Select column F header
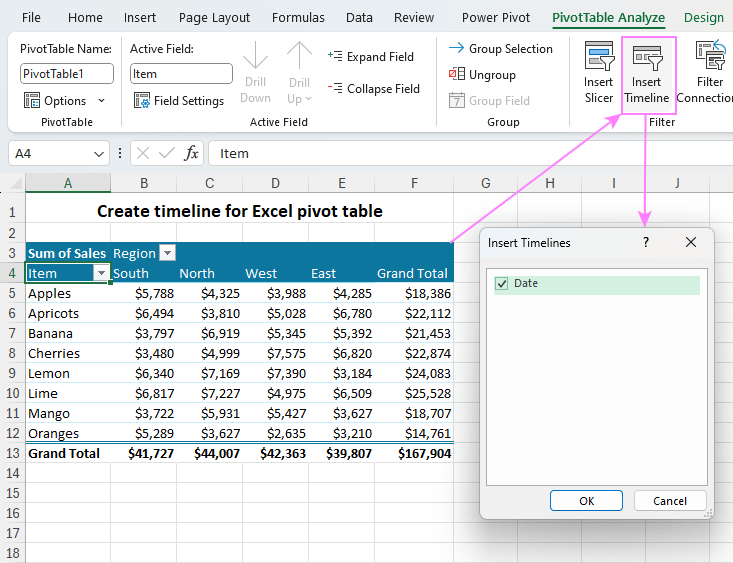The image size is (733, 563). [414, 183]
